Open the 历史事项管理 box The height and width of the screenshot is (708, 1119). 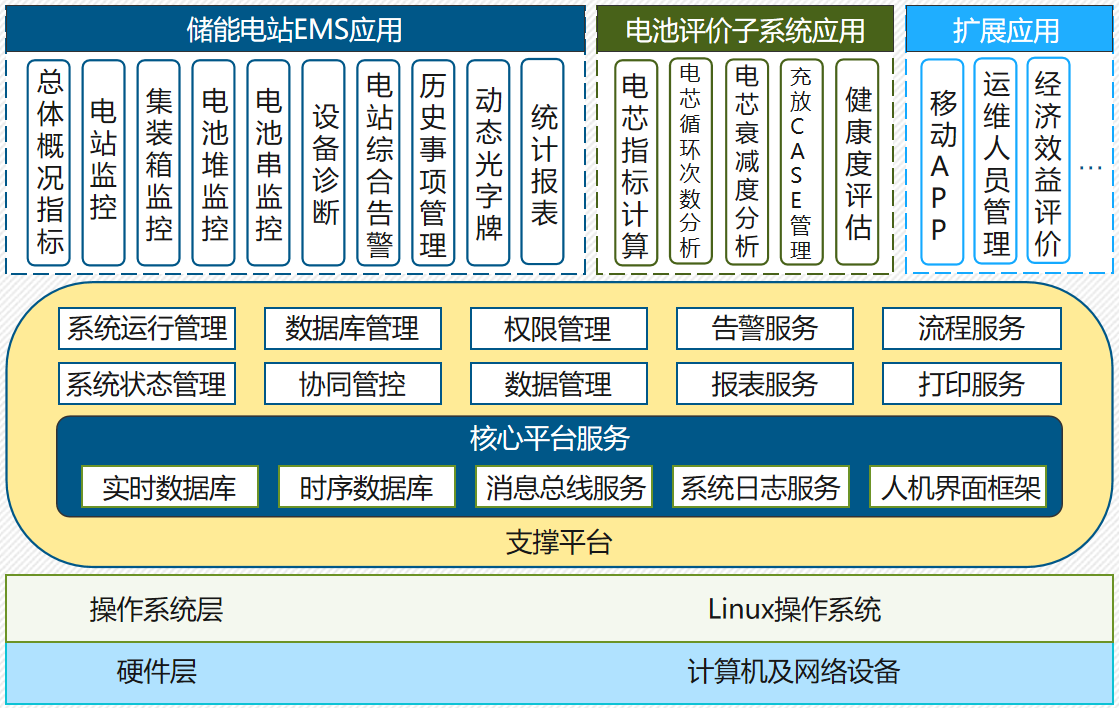433,163
